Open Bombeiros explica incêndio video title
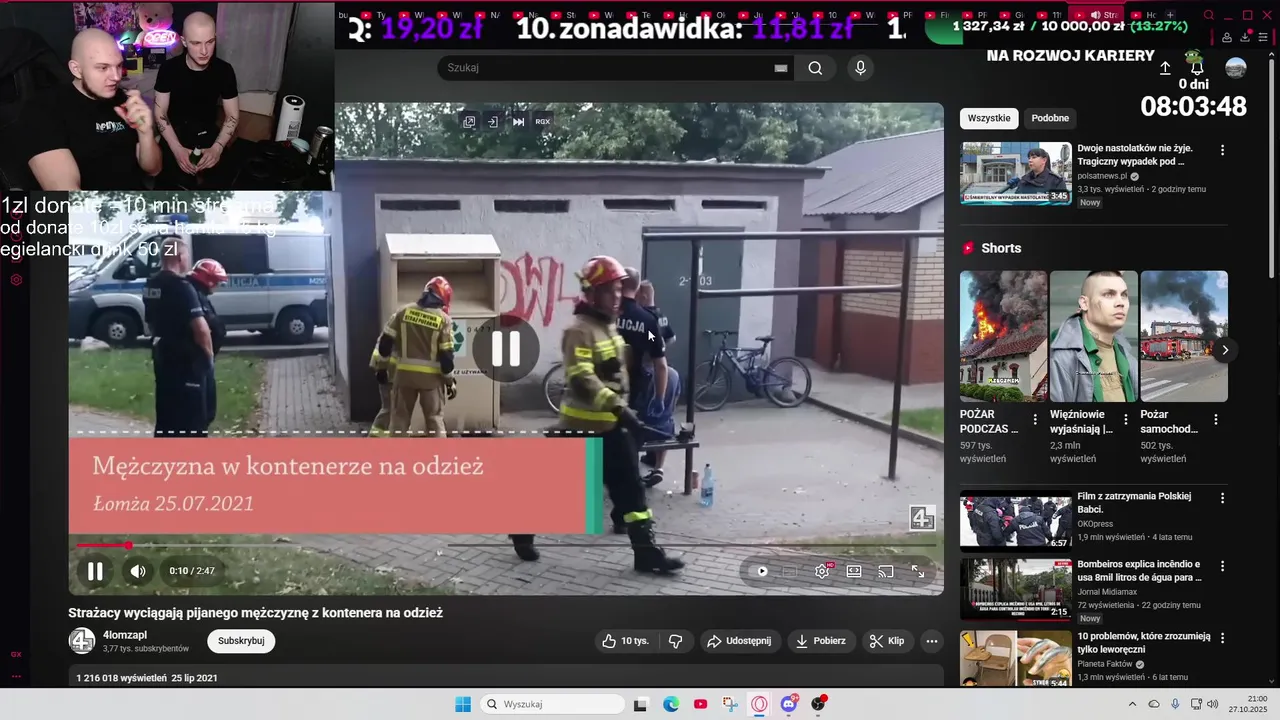Image resolution: width=1280 pixels, height=720 pixels. pyautogui.click(x=1139, y=571)
